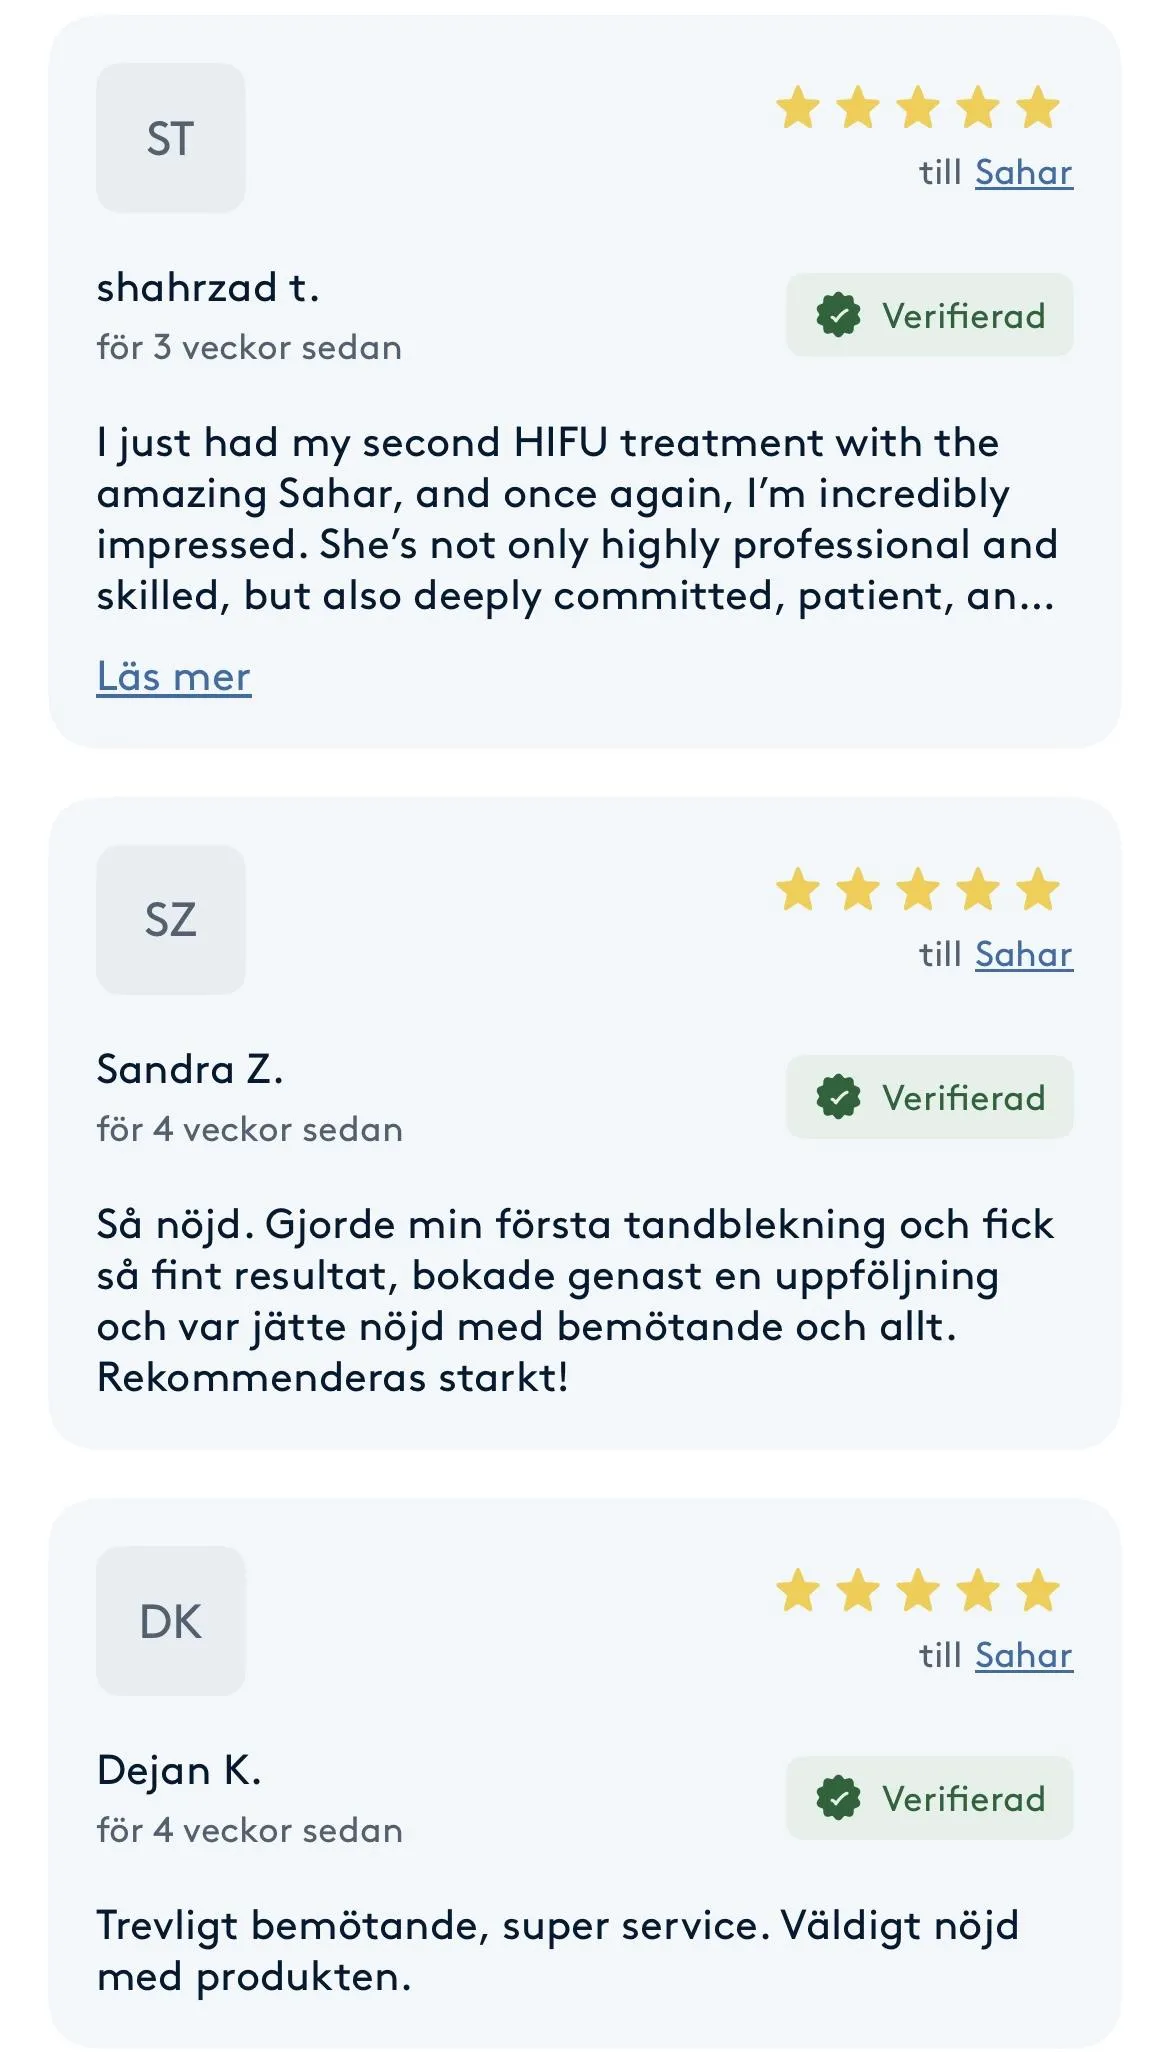Screen dimensions: 1170x2068
Task: Click the DK avatar for Dejan K.
Action: [170, 1621]
